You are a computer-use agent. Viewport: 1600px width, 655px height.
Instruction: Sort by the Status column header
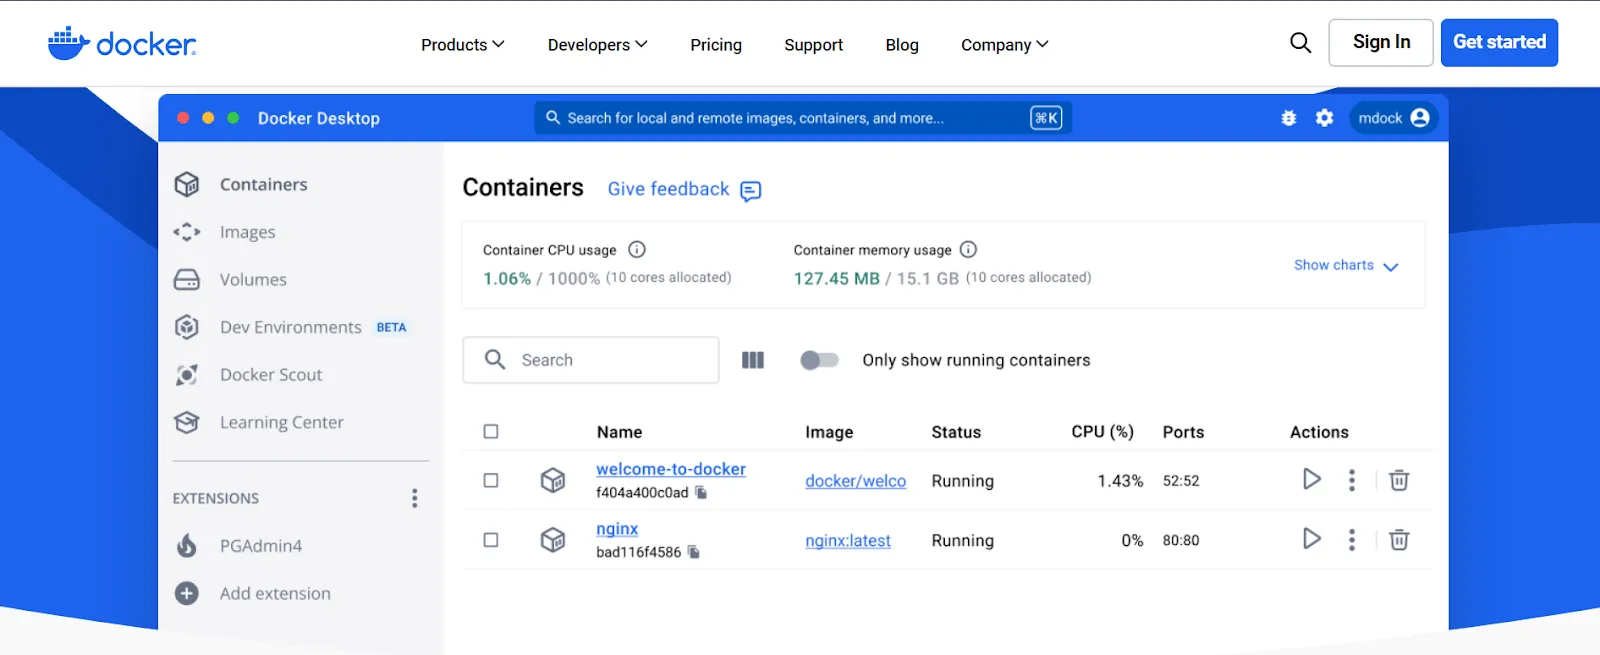coord(956,432)
